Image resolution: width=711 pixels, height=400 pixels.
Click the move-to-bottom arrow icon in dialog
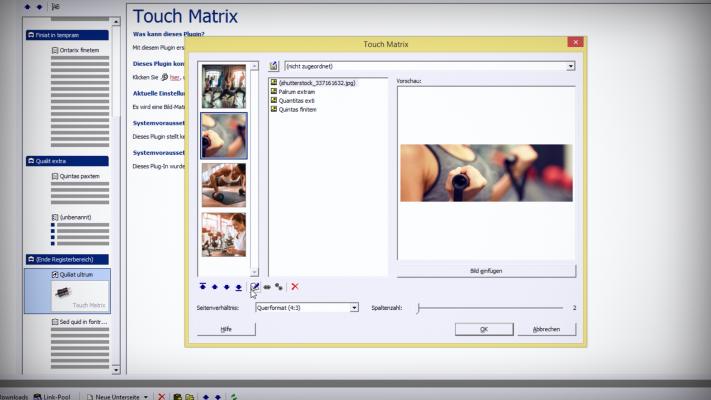point(239,287)
